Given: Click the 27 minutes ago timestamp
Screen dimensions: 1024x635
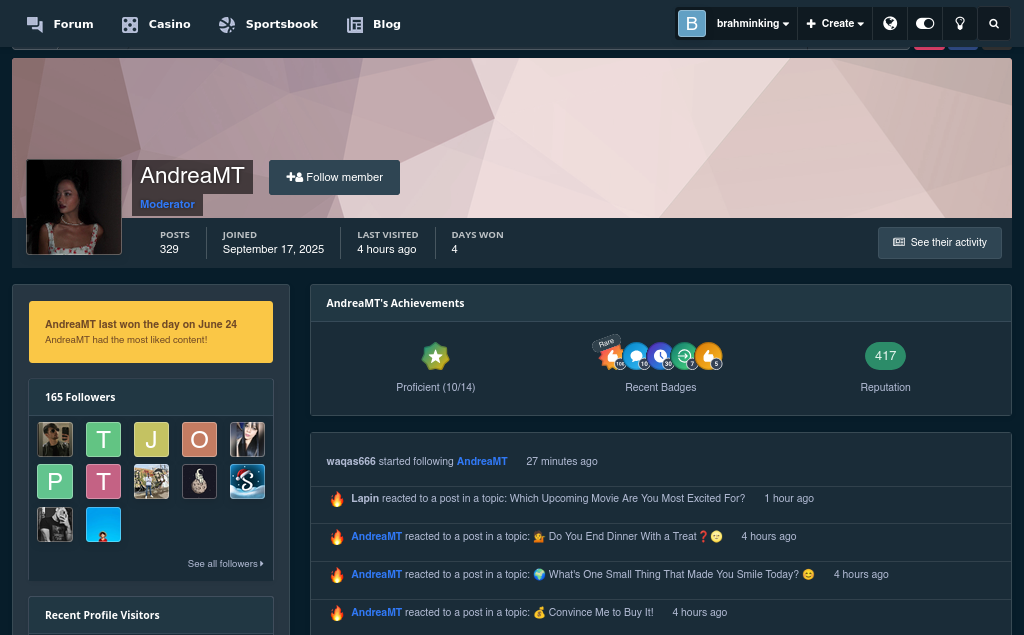Looking at the screenshot, I should (562, 461).
